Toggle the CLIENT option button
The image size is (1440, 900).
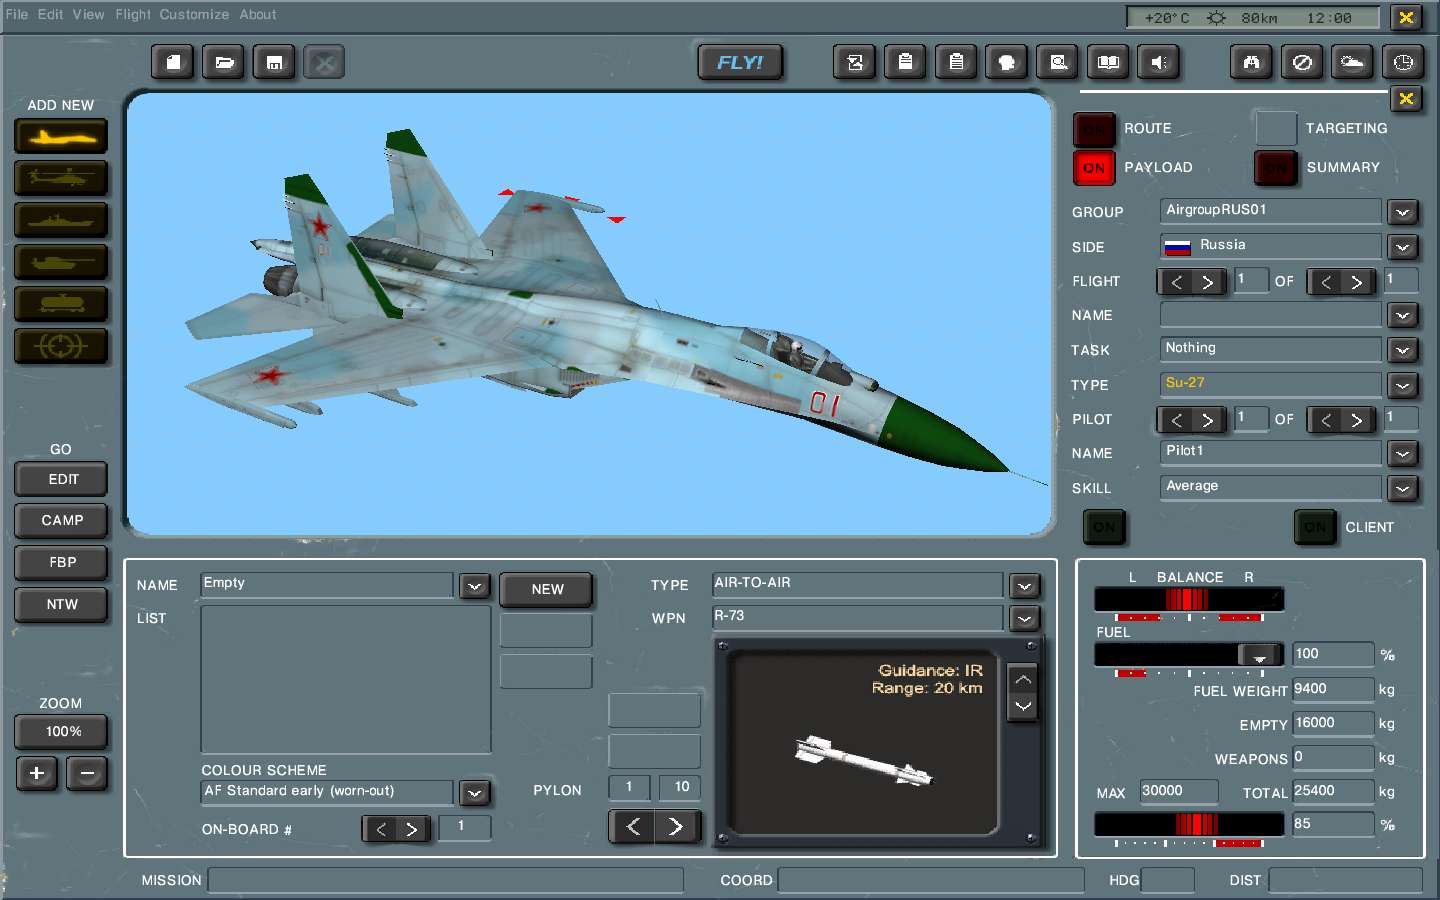pyautogui.click(x=1316, y=527)
